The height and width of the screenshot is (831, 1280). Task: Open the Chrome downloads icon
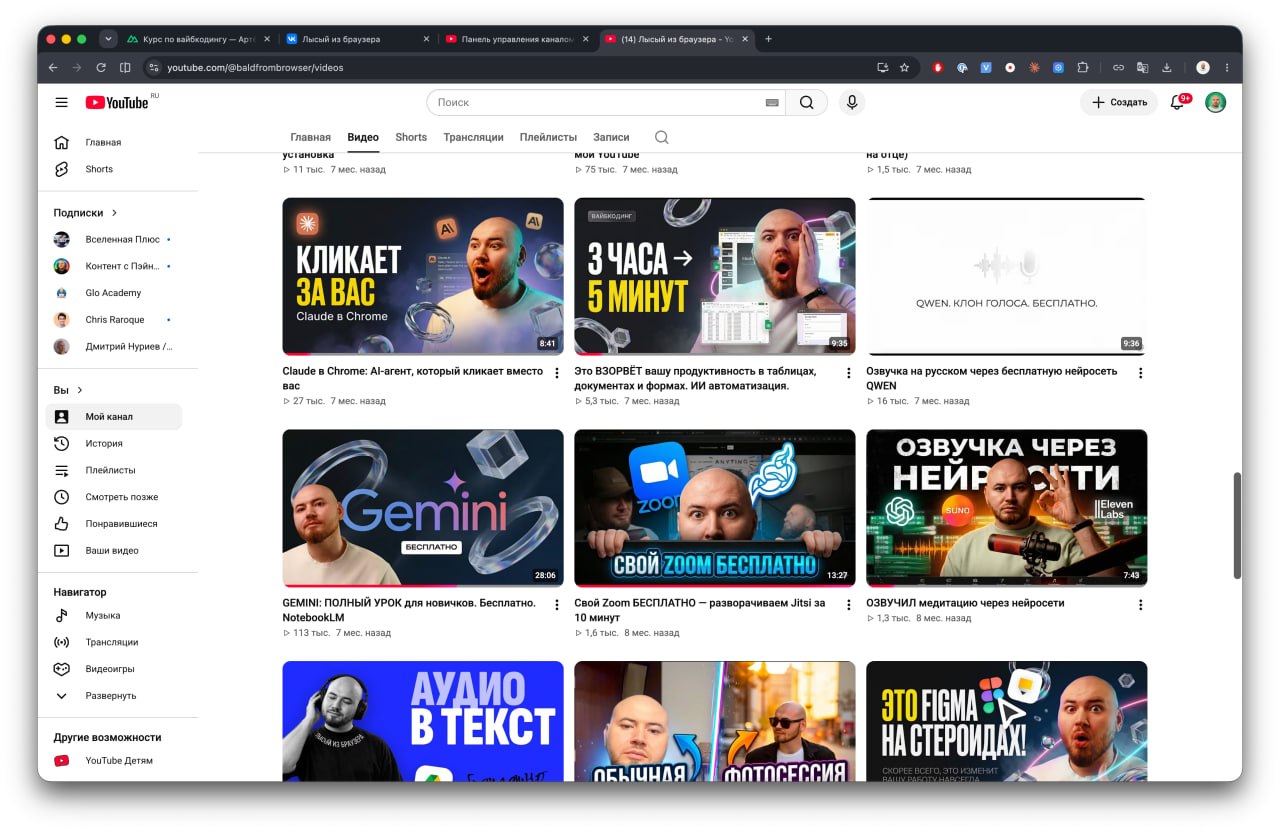[1167, 67]
